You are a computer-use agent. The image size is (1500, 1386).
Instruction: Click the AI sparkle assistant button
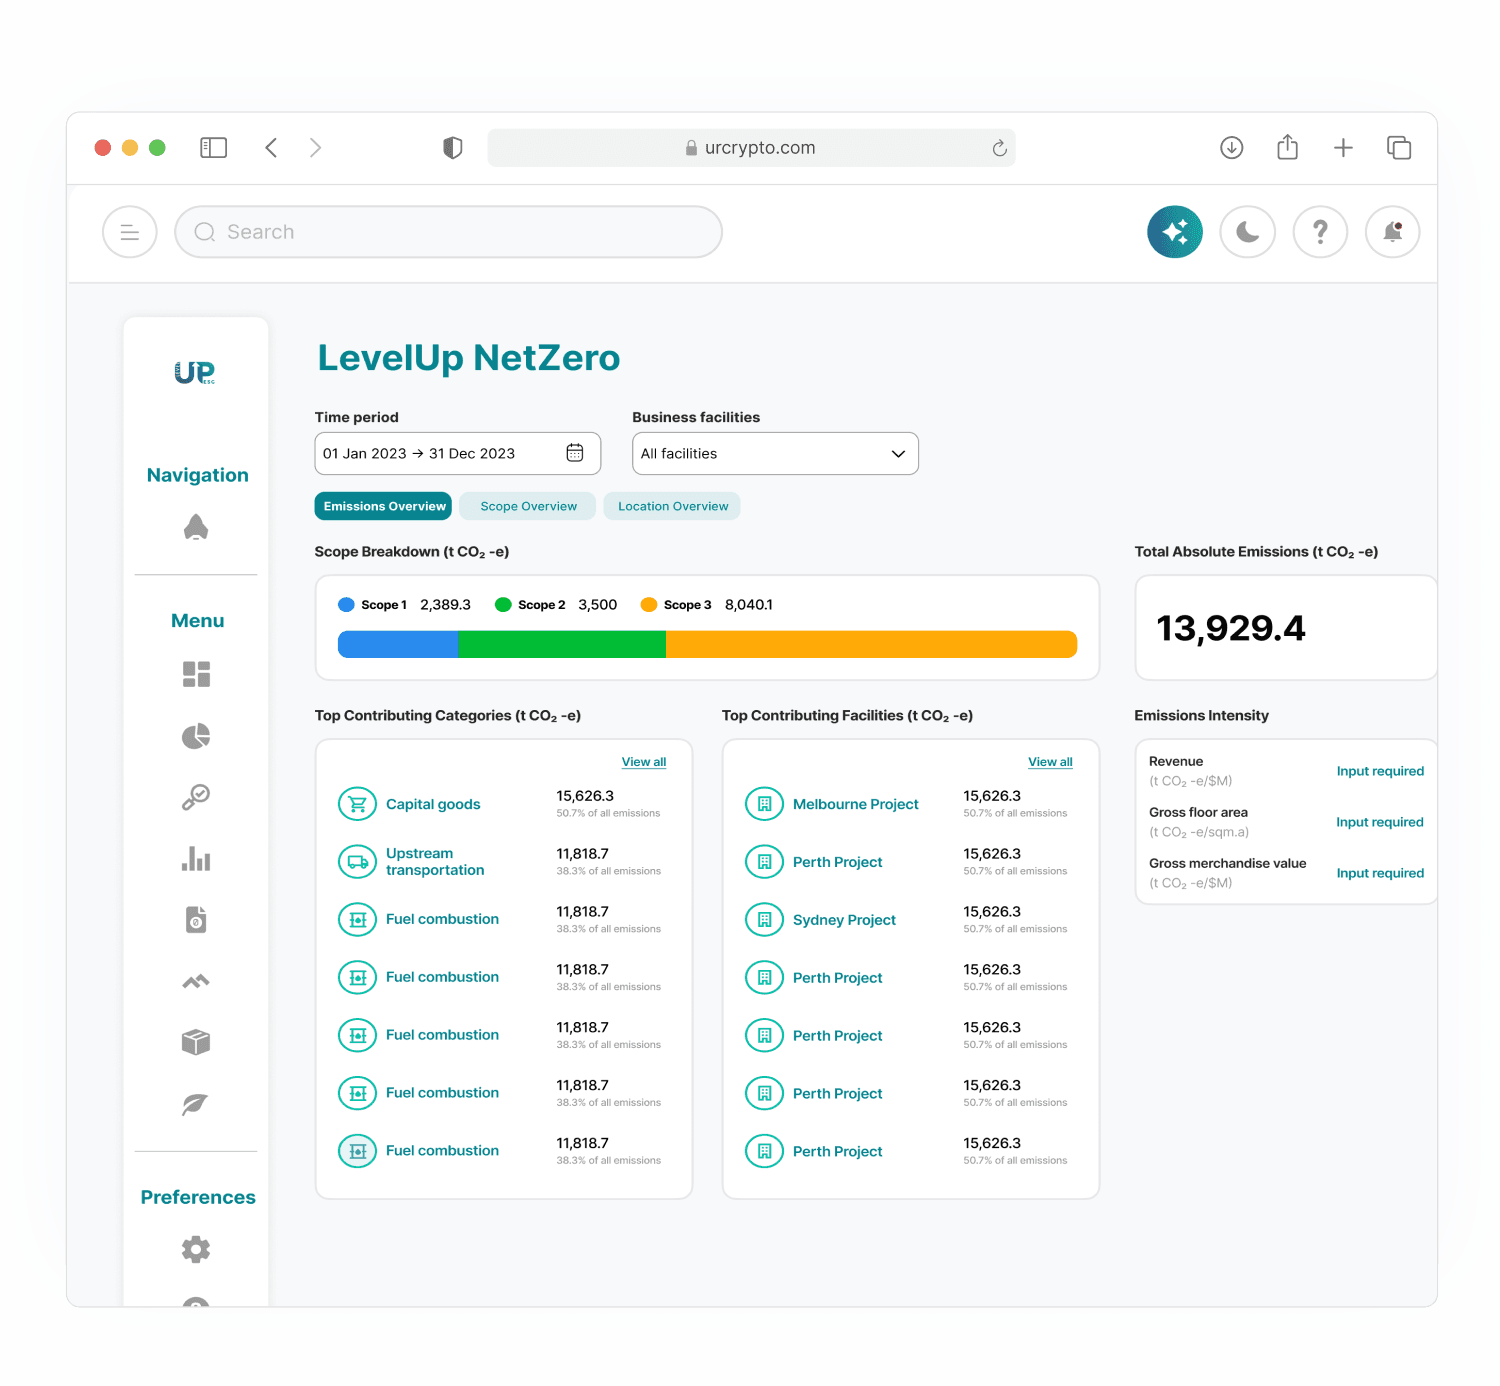[1174, 232]
